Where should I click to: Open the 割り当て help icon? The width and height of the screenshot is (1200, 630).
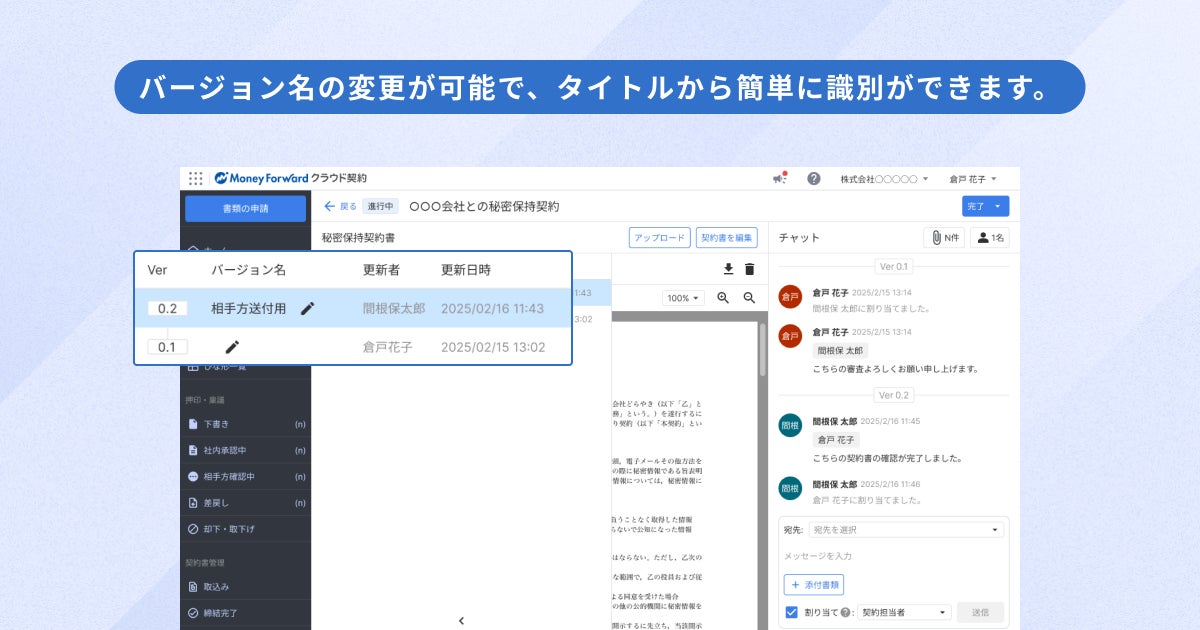point(847,612)
